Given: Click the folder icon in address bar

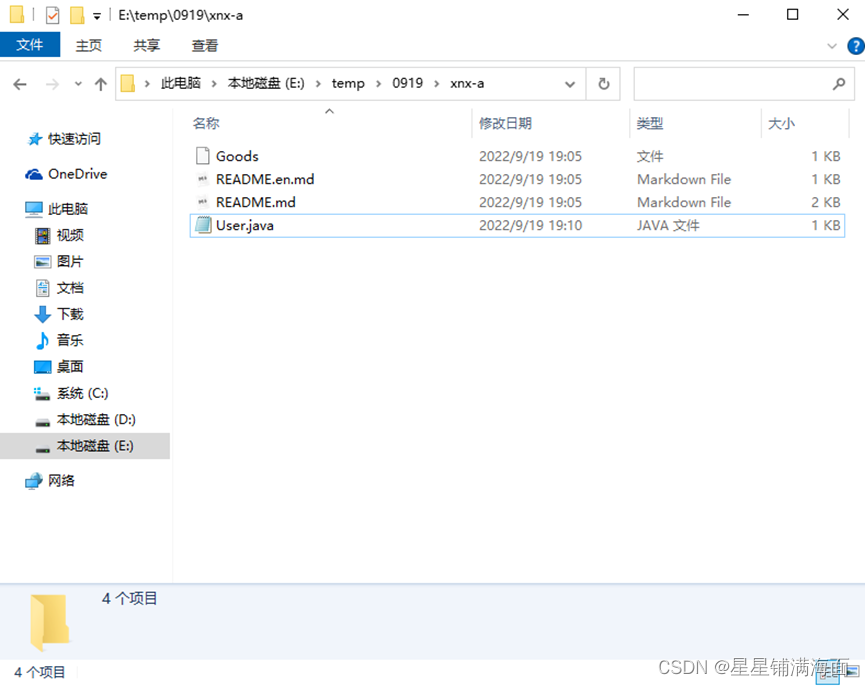Looking at the screenshot, I should [x=127, y=84].
